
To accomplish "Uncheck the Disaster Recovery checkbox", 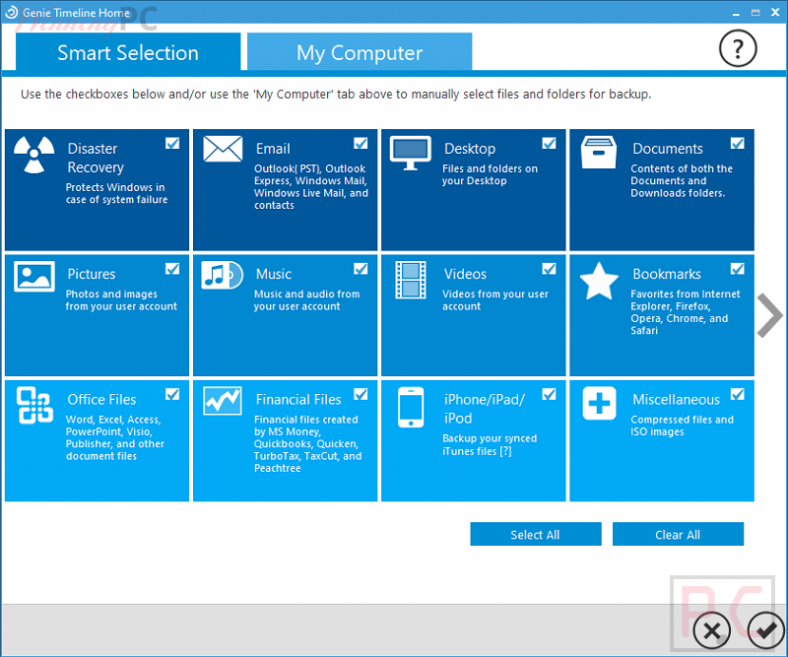I will coord(172,143).
